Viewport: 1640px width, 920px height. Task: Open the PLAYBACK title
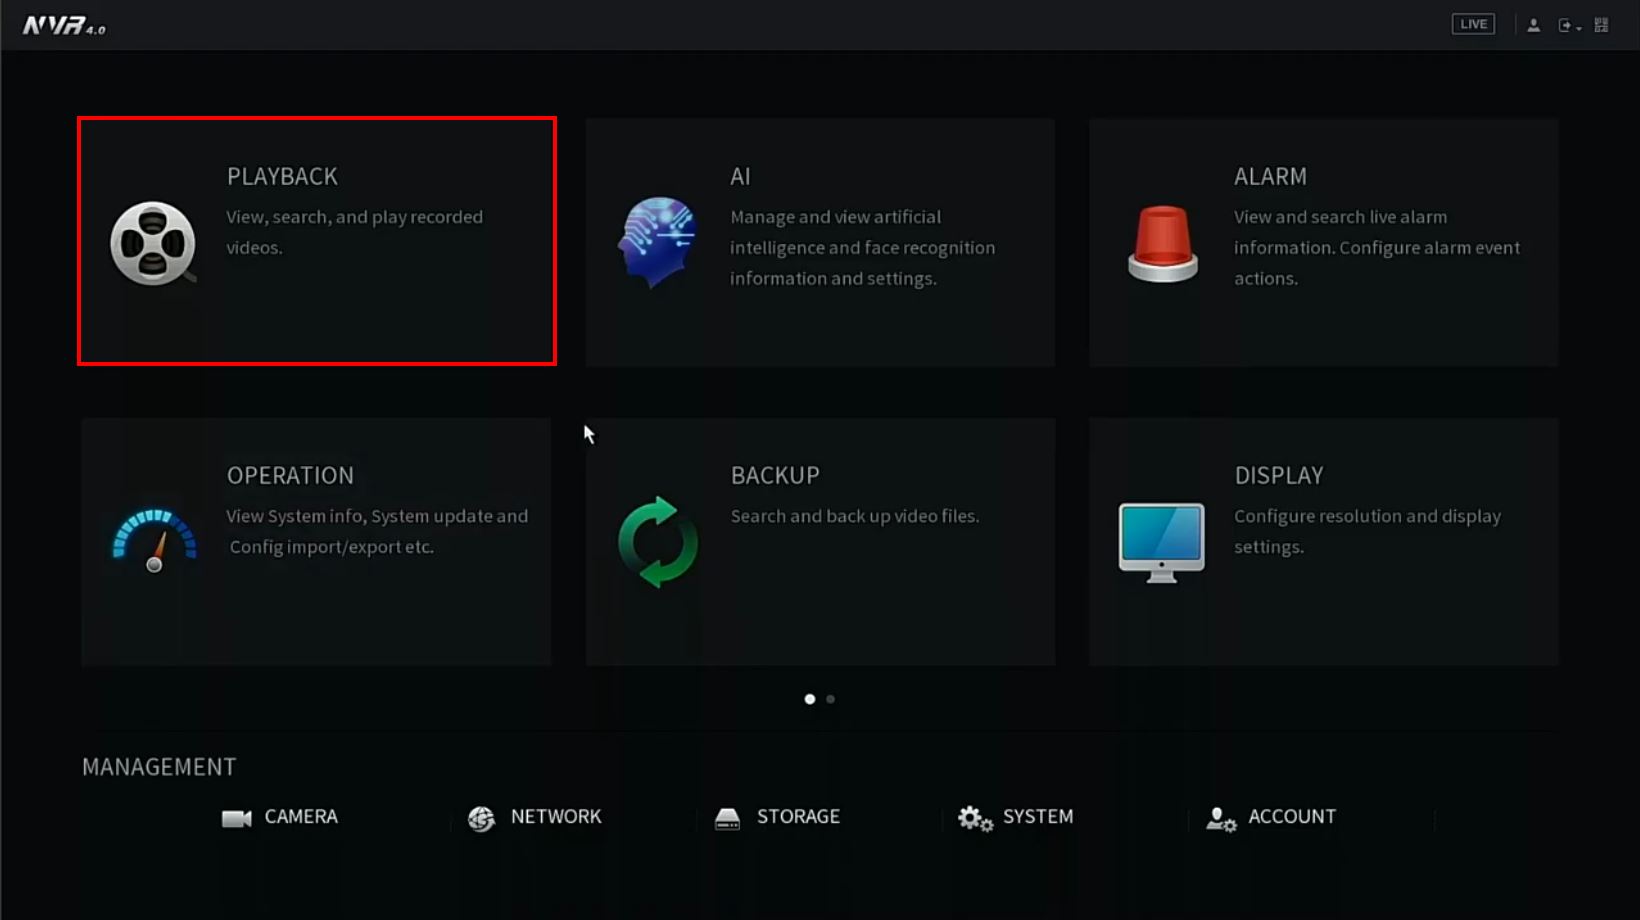pos(282,176)
